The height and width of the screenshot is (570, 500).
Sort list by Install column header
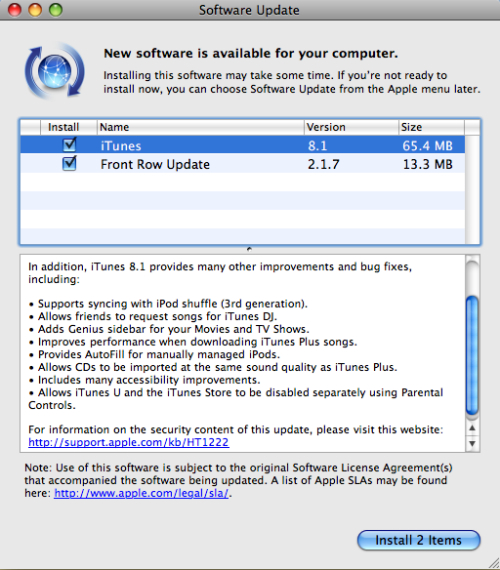pos(68,127)
